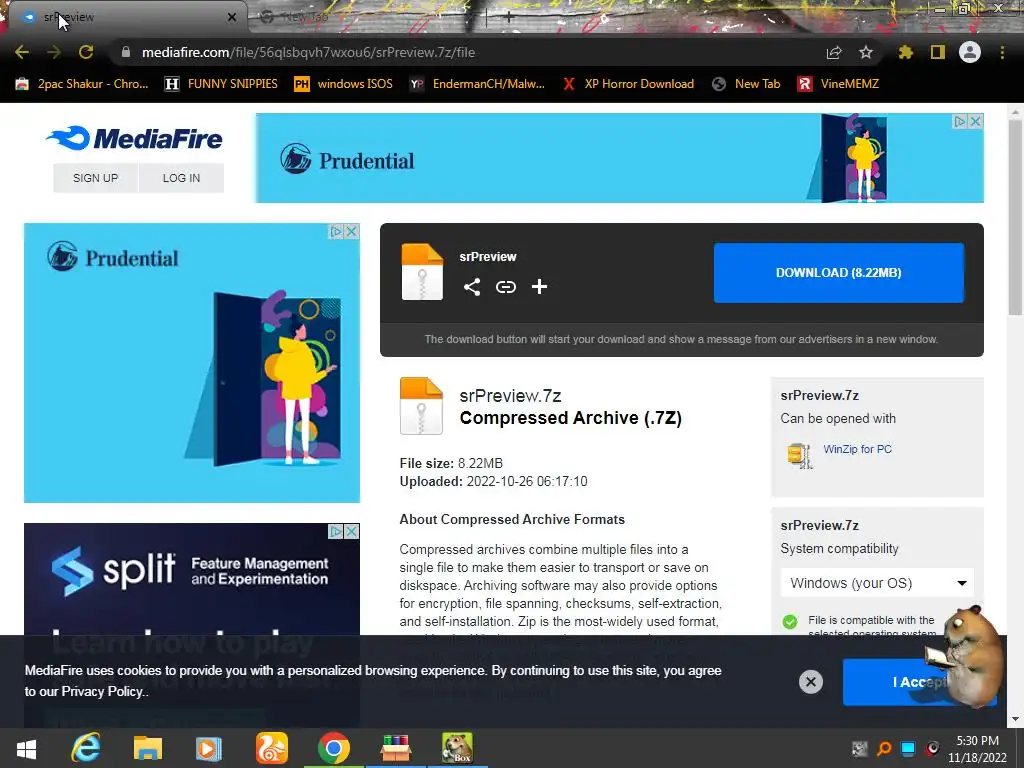Open the Chrome three-dot menu
1024x768 pixels.
pos(1002,52)
